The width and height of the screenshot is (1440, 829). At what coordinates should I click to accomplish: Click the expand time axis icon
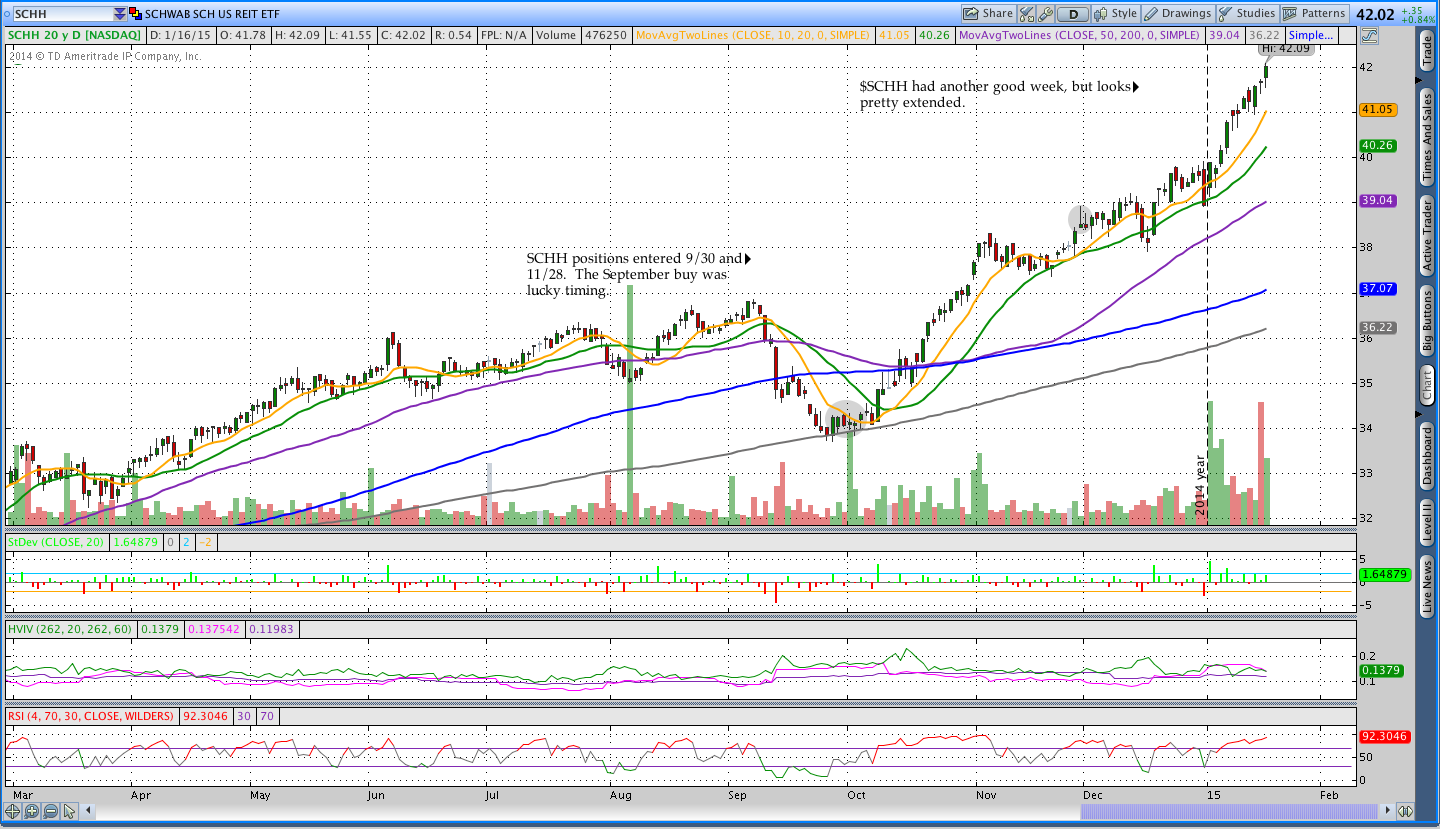point(1405,811)
